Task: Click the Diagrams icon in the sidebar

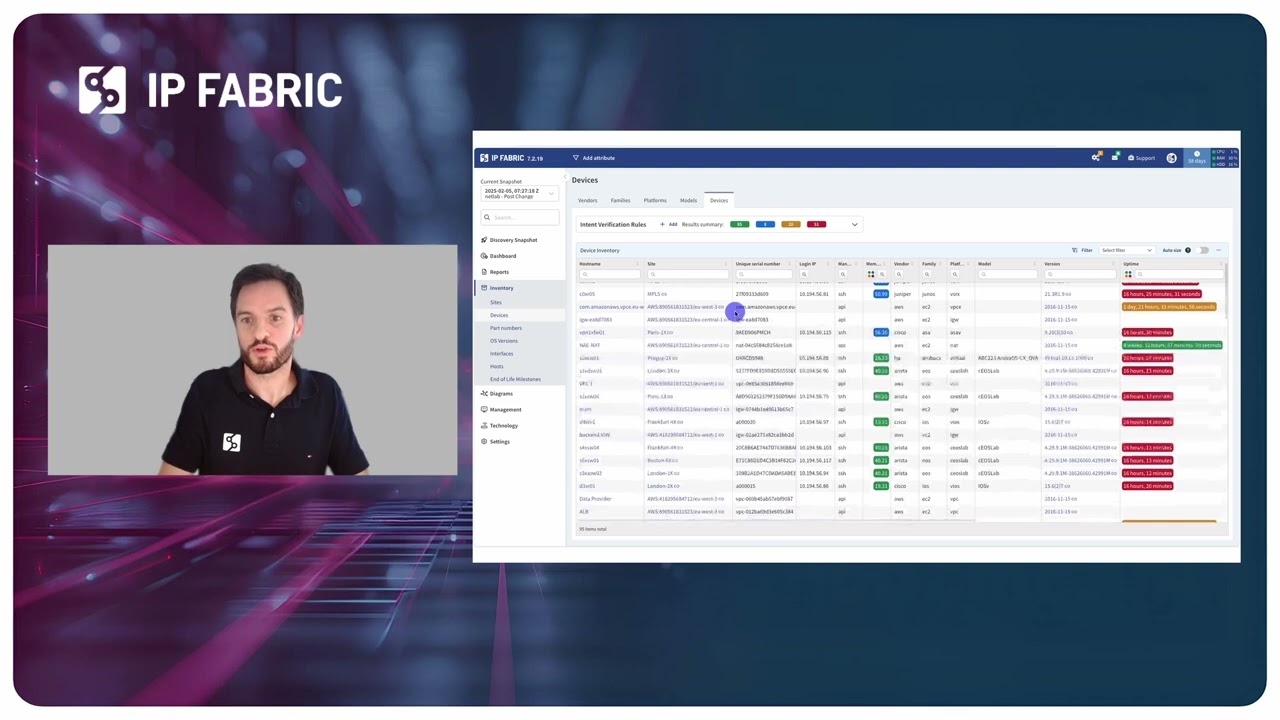Action: point(484,394)
